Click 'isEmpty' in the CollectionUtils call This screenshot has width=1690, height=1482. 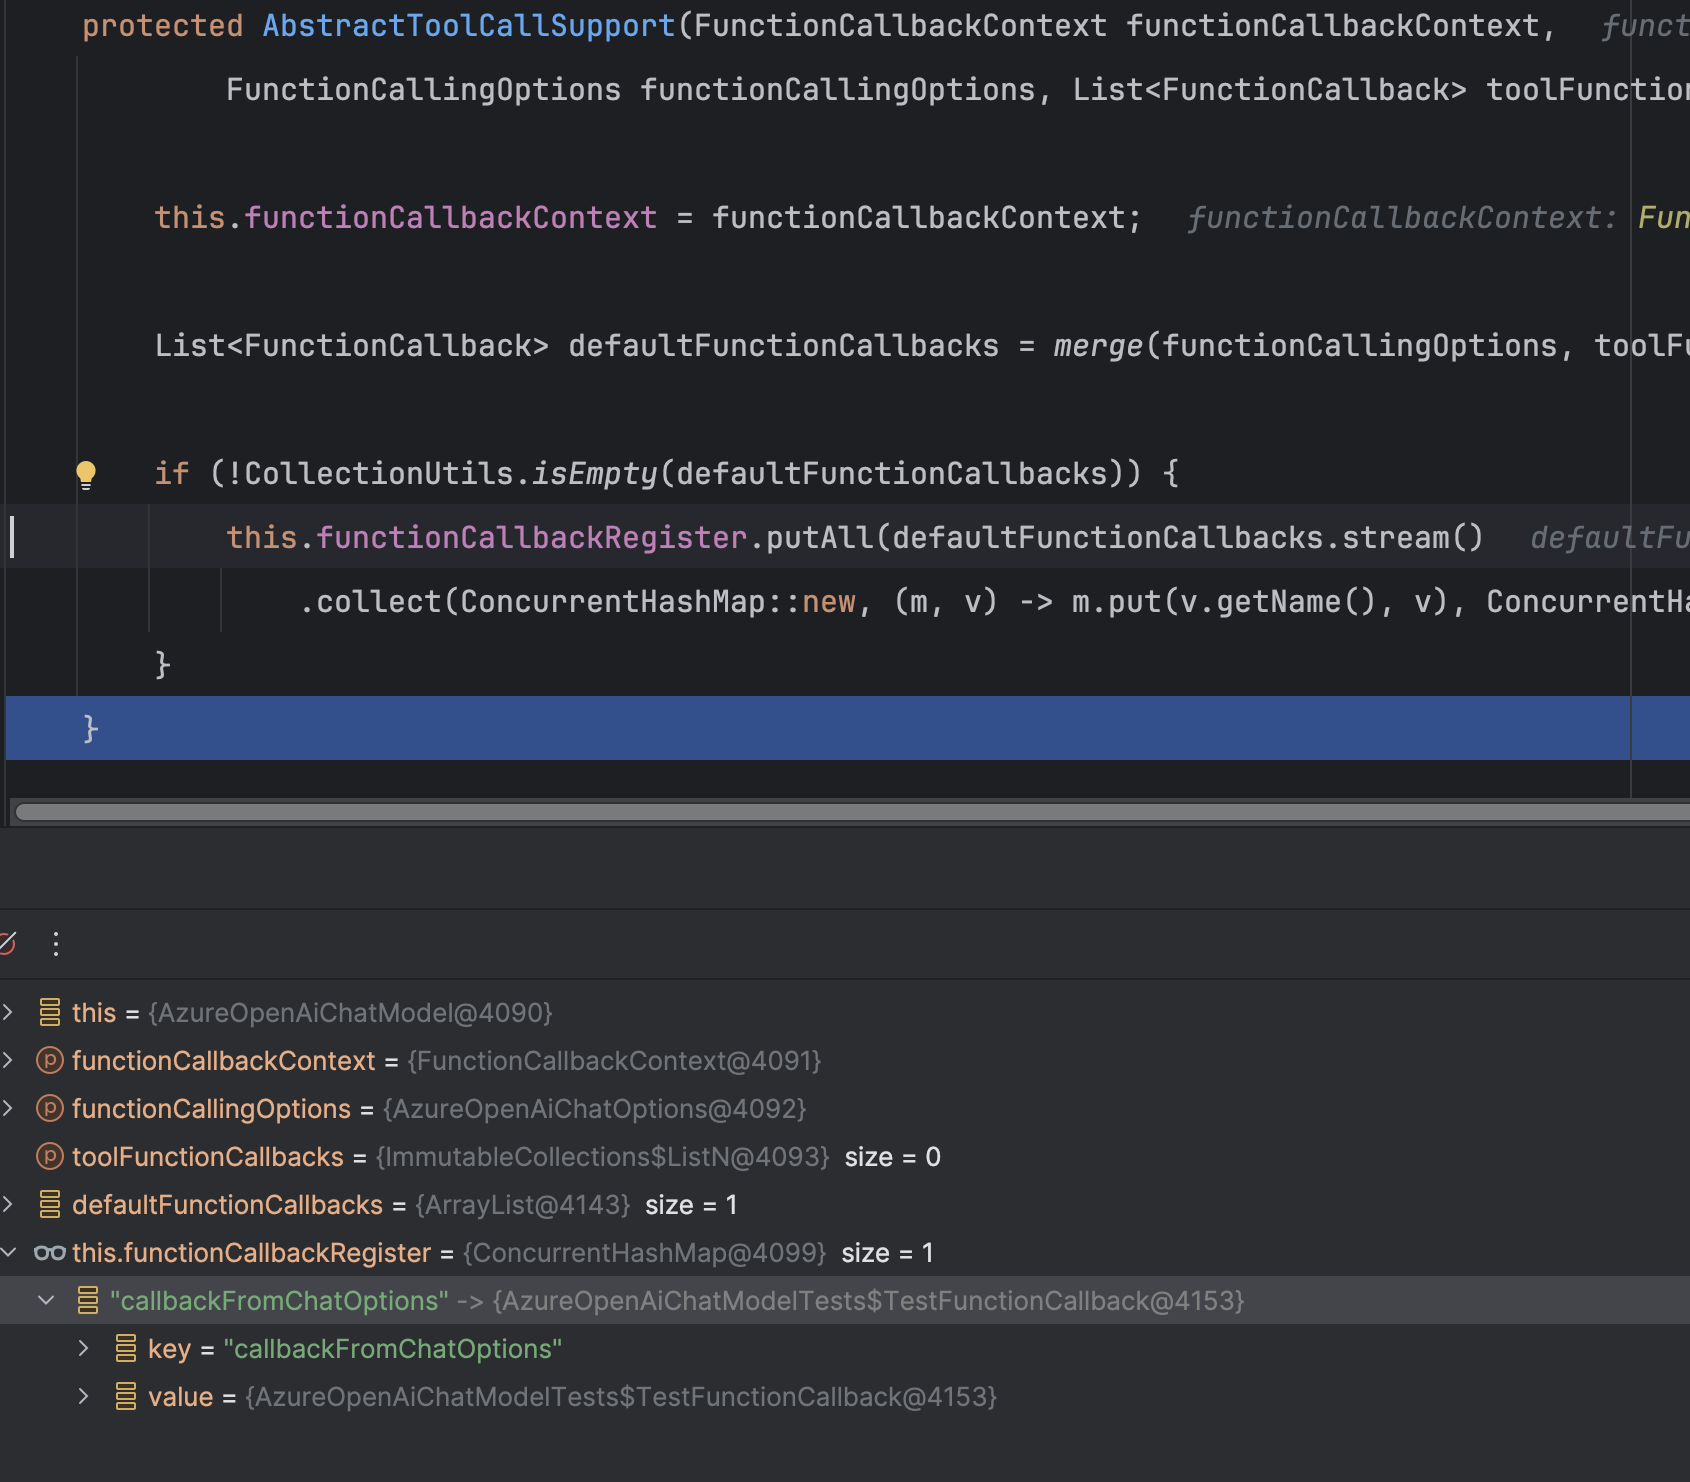594,474
